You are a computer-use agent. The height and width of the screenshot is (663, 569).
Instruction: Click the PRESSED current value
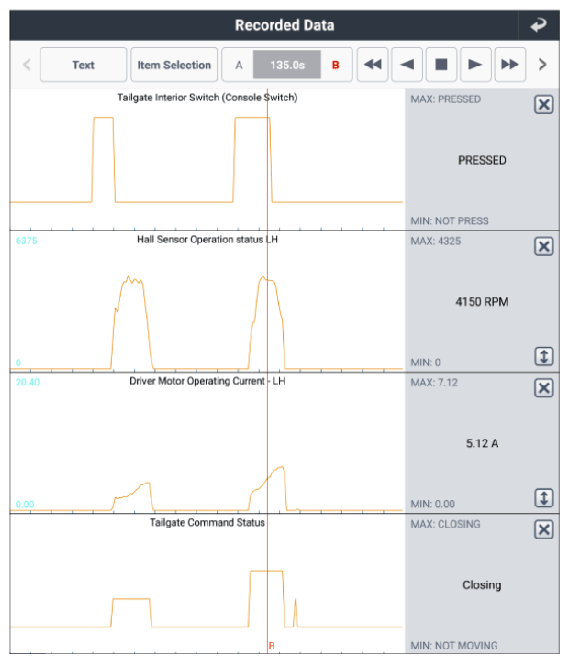[x=482, y=160]
